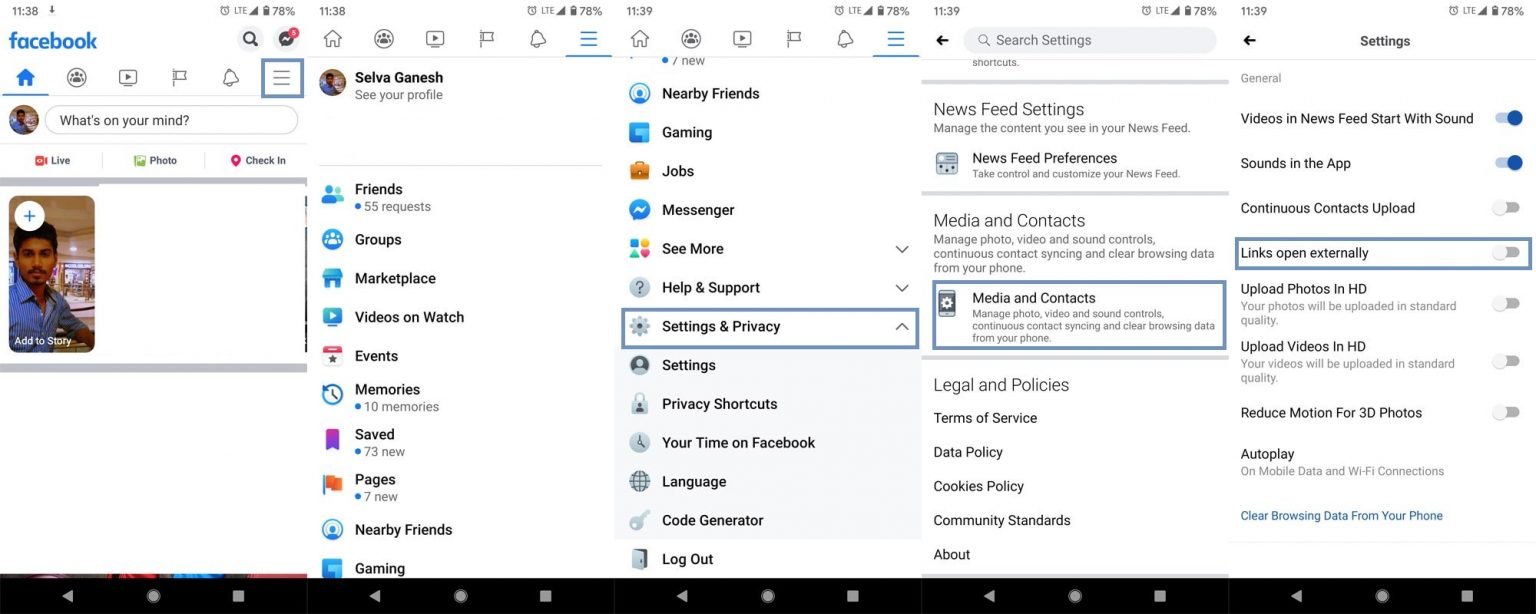
Task: Select the Nearby Friends icon
Action: click(x=640, y=93)
